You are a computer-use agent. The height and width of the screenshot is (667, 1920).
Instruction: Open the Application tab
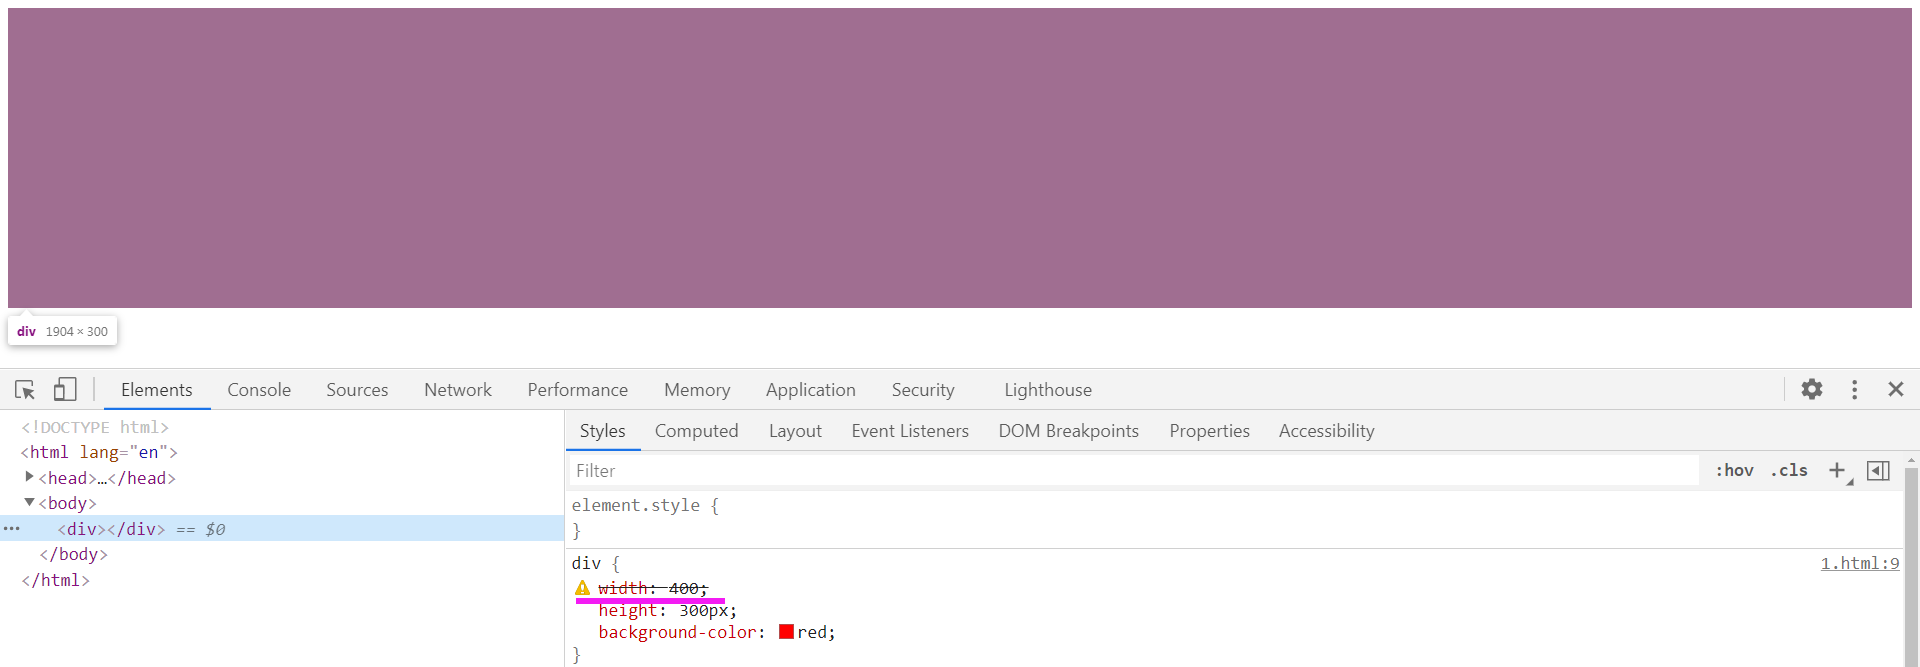point(811,390)
